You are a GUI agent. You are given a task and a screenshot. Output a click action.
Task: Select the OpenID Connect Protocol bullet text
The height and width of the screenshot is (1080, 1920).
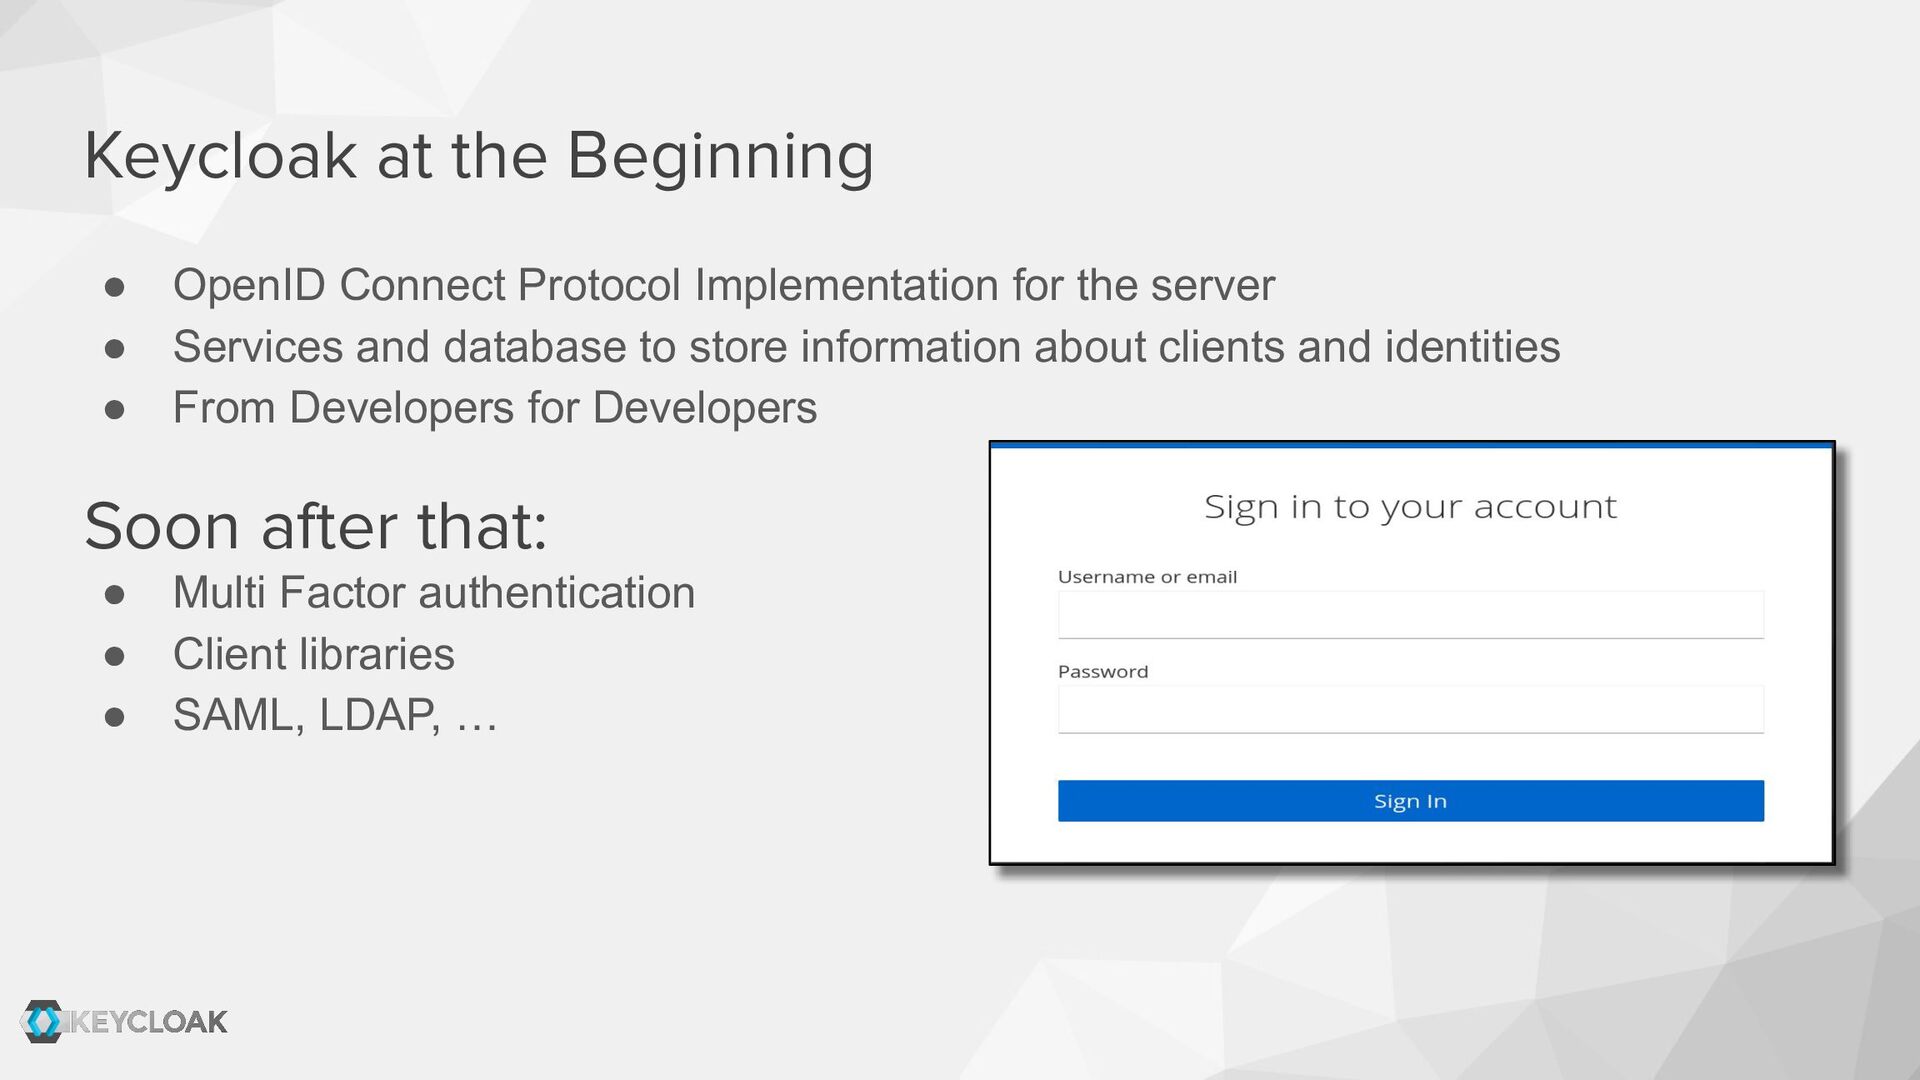pos(723,285)
